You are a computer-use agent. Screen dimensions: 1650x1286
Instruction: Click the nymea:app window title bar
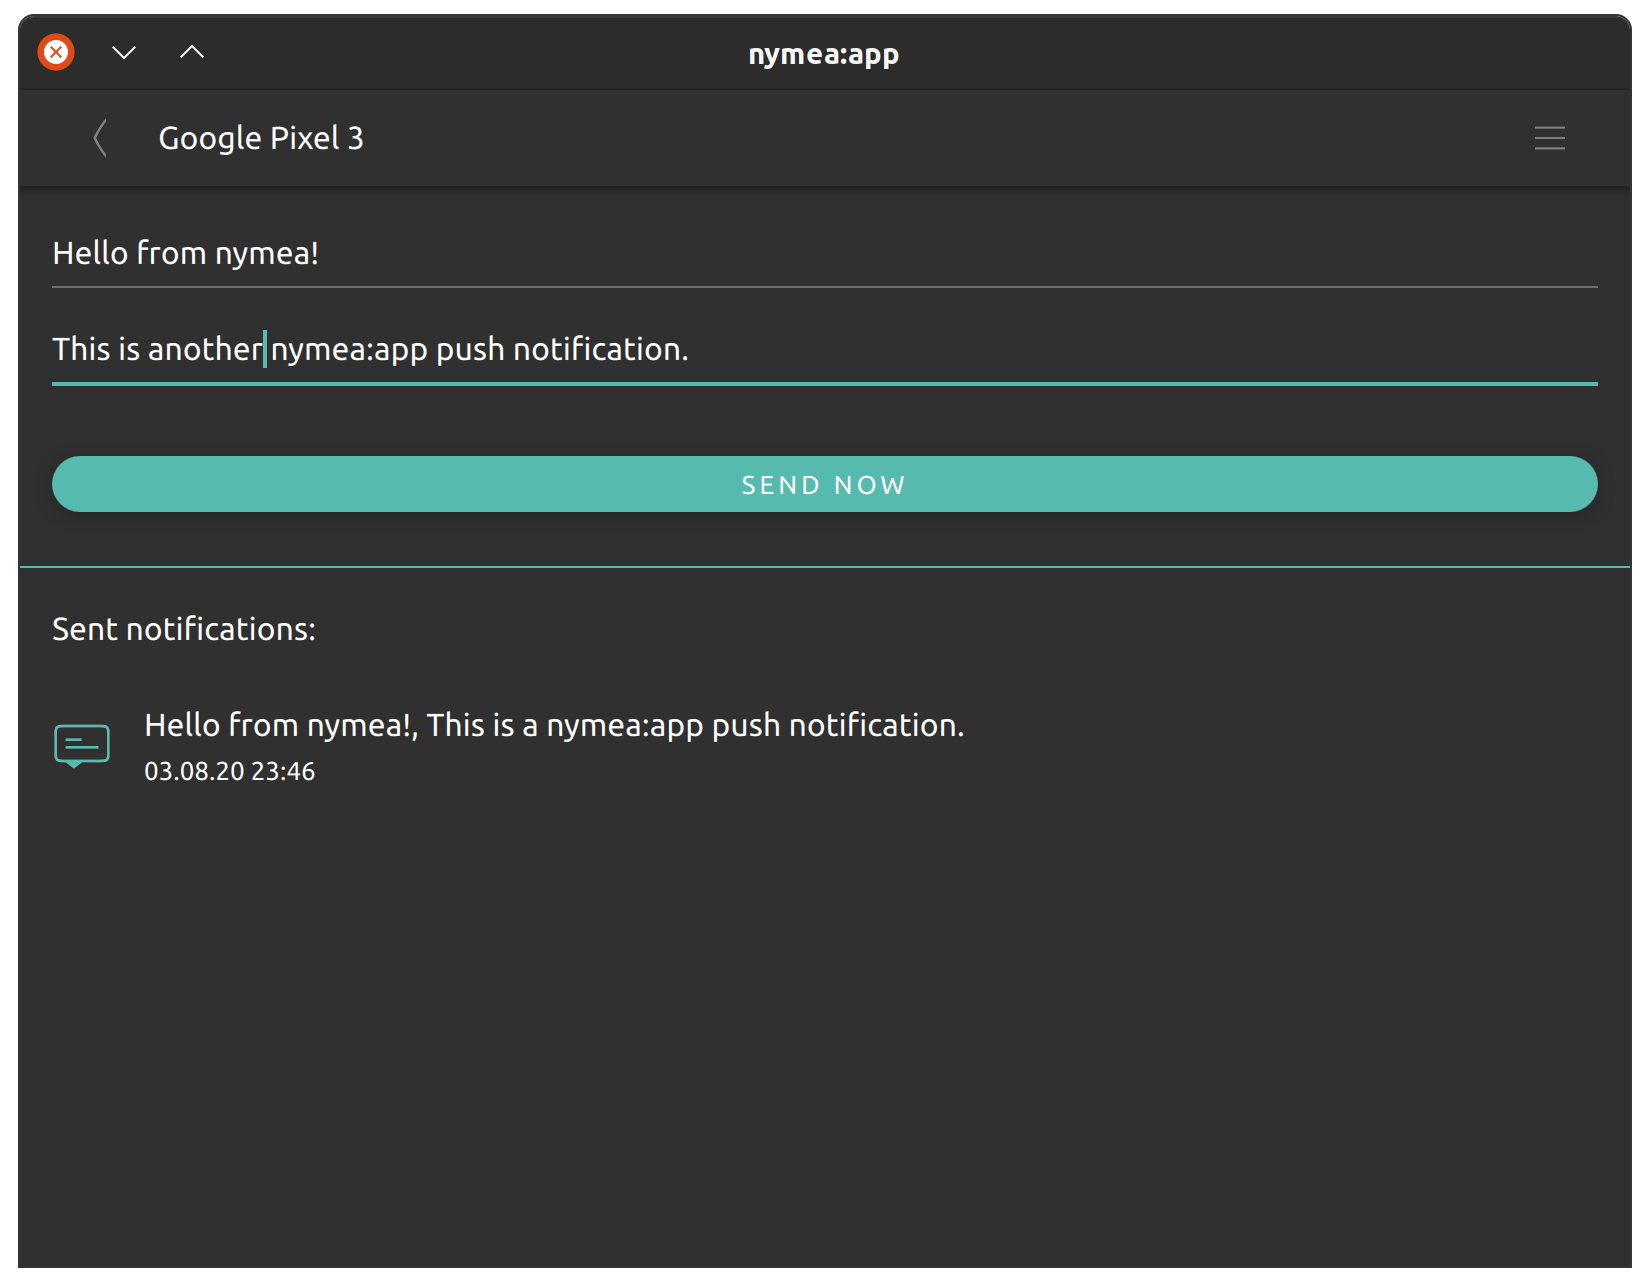tap(824, 53)
